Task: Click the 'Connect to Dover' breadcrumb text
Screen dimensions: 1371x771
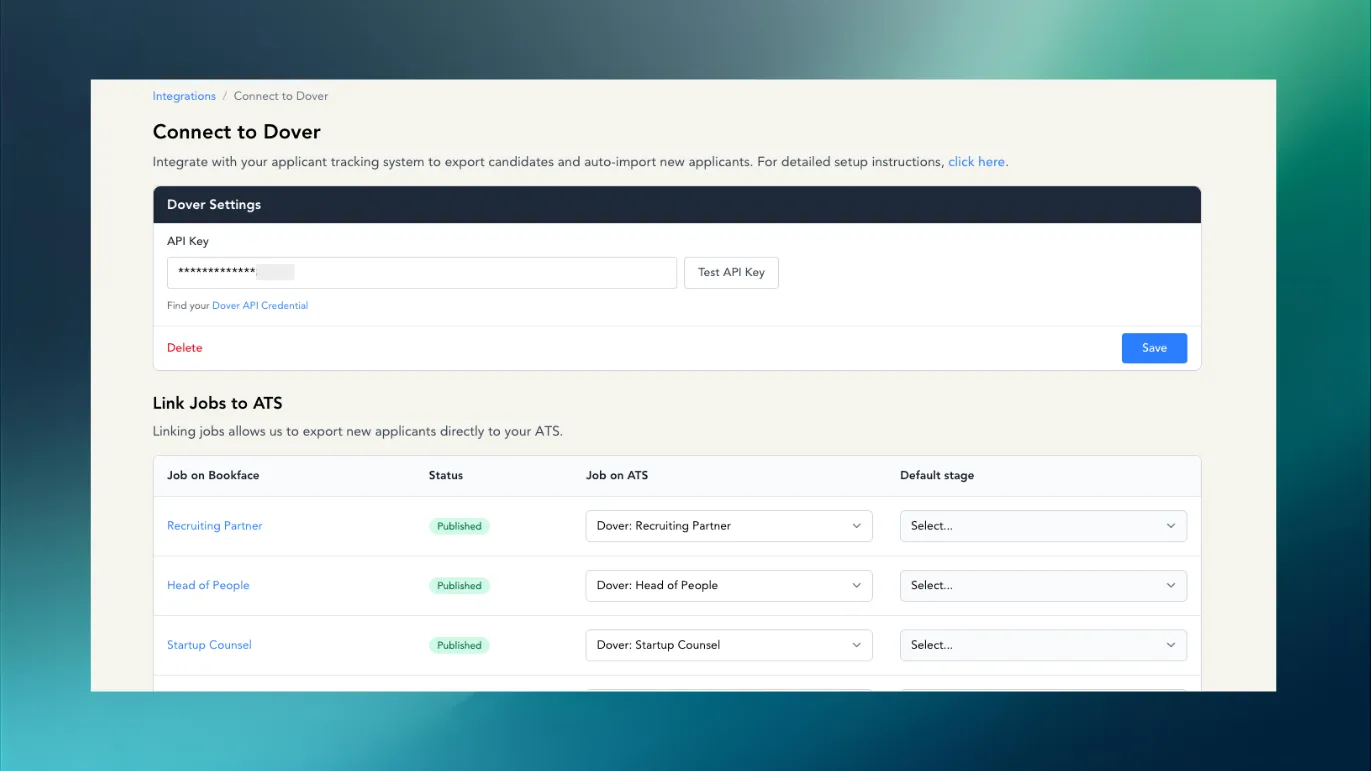Action: point(281,96)
